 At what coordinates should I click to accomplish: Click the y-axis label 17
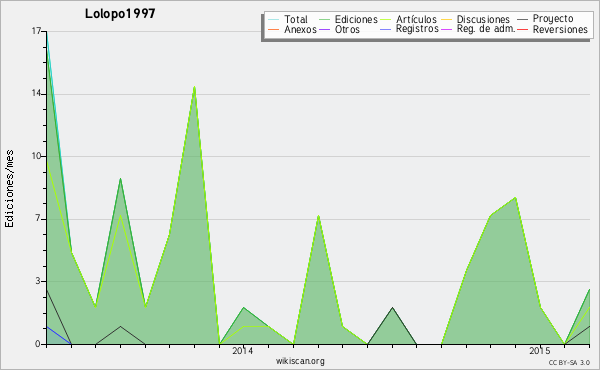point(36,31)
